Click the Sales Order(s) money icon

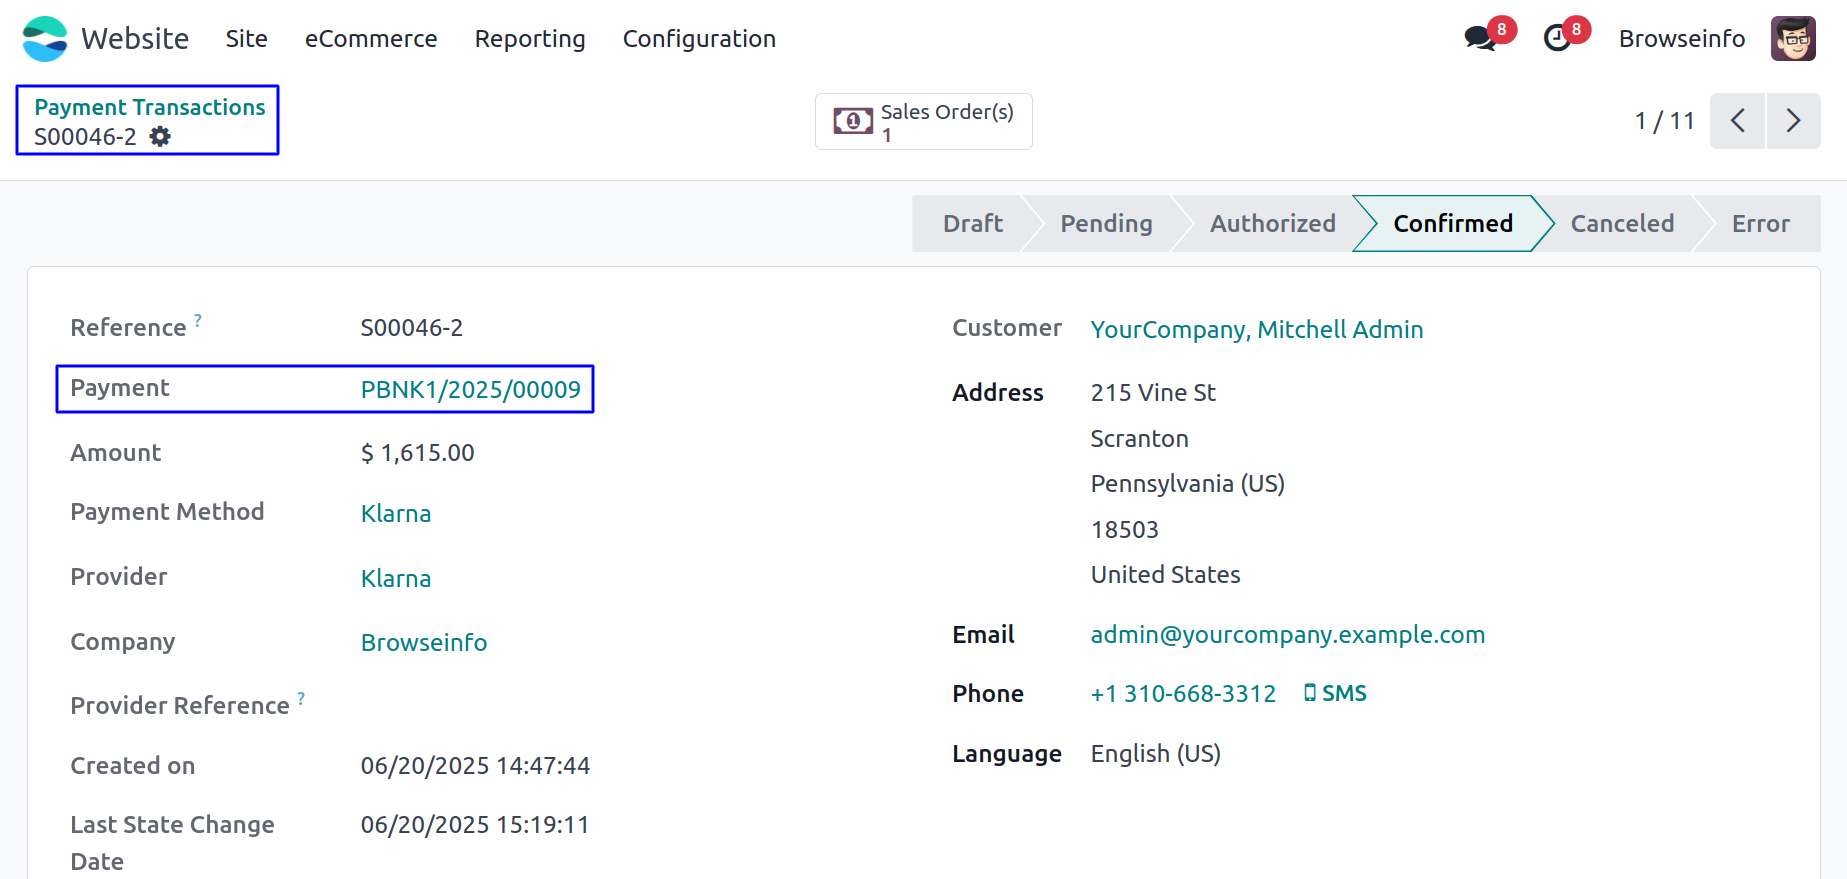[853, 122]
